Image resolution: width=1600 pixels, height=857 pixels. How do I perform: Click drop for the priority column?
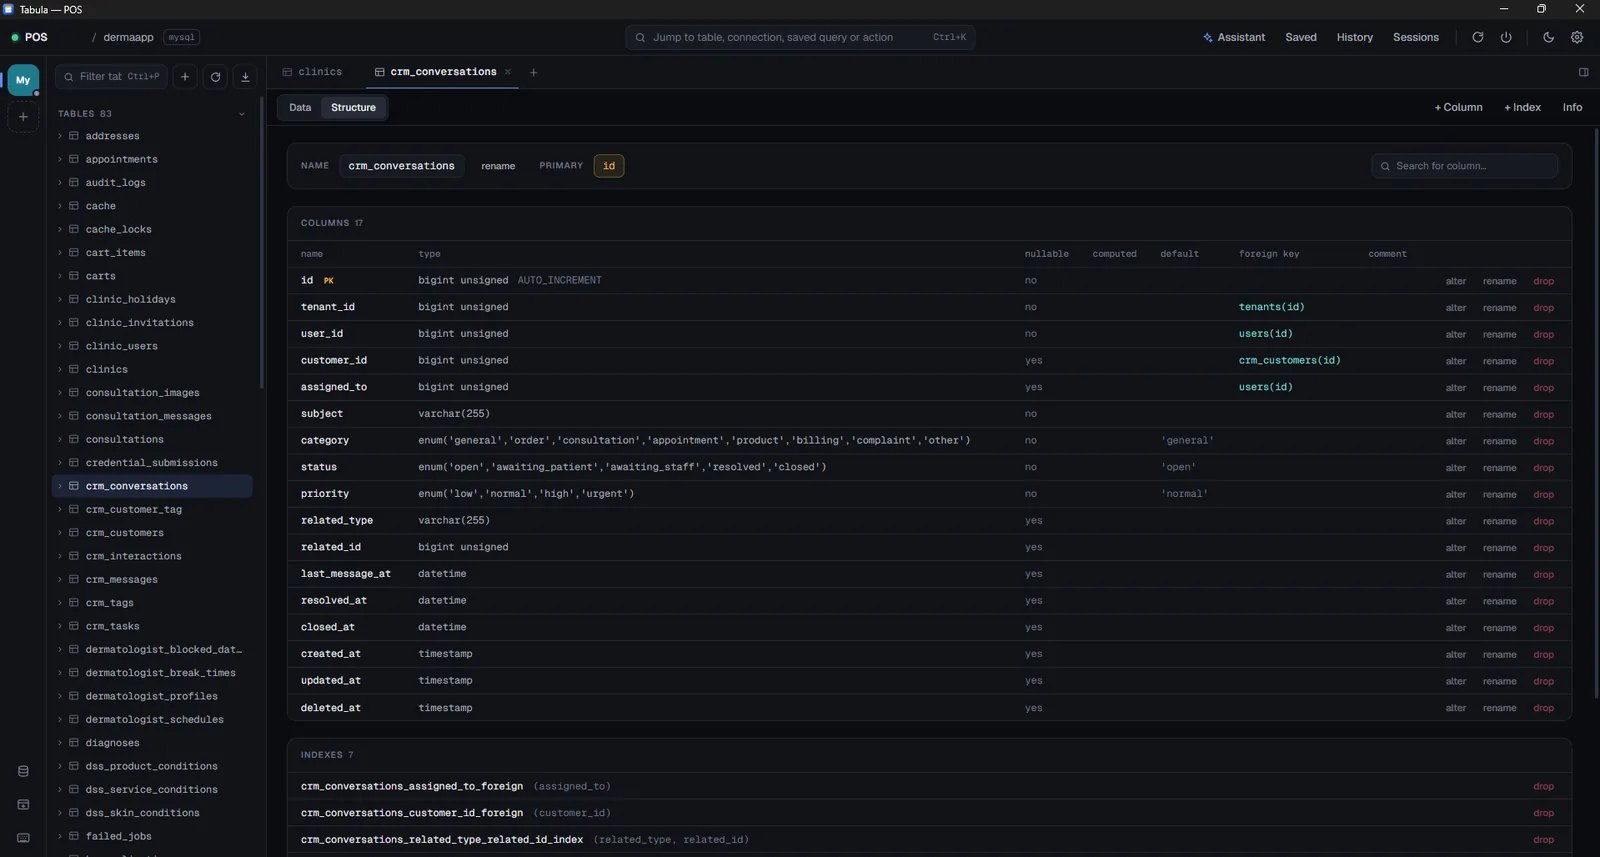1543,494
